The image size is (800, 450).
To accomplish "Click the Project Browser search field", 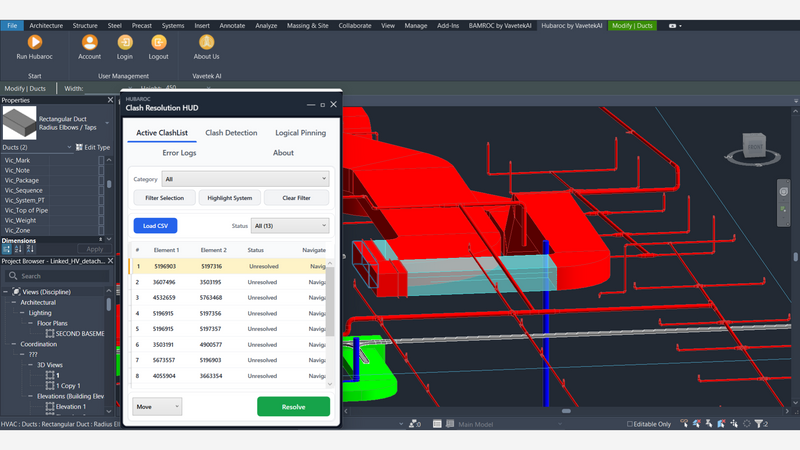I will (x=57, y=276).
